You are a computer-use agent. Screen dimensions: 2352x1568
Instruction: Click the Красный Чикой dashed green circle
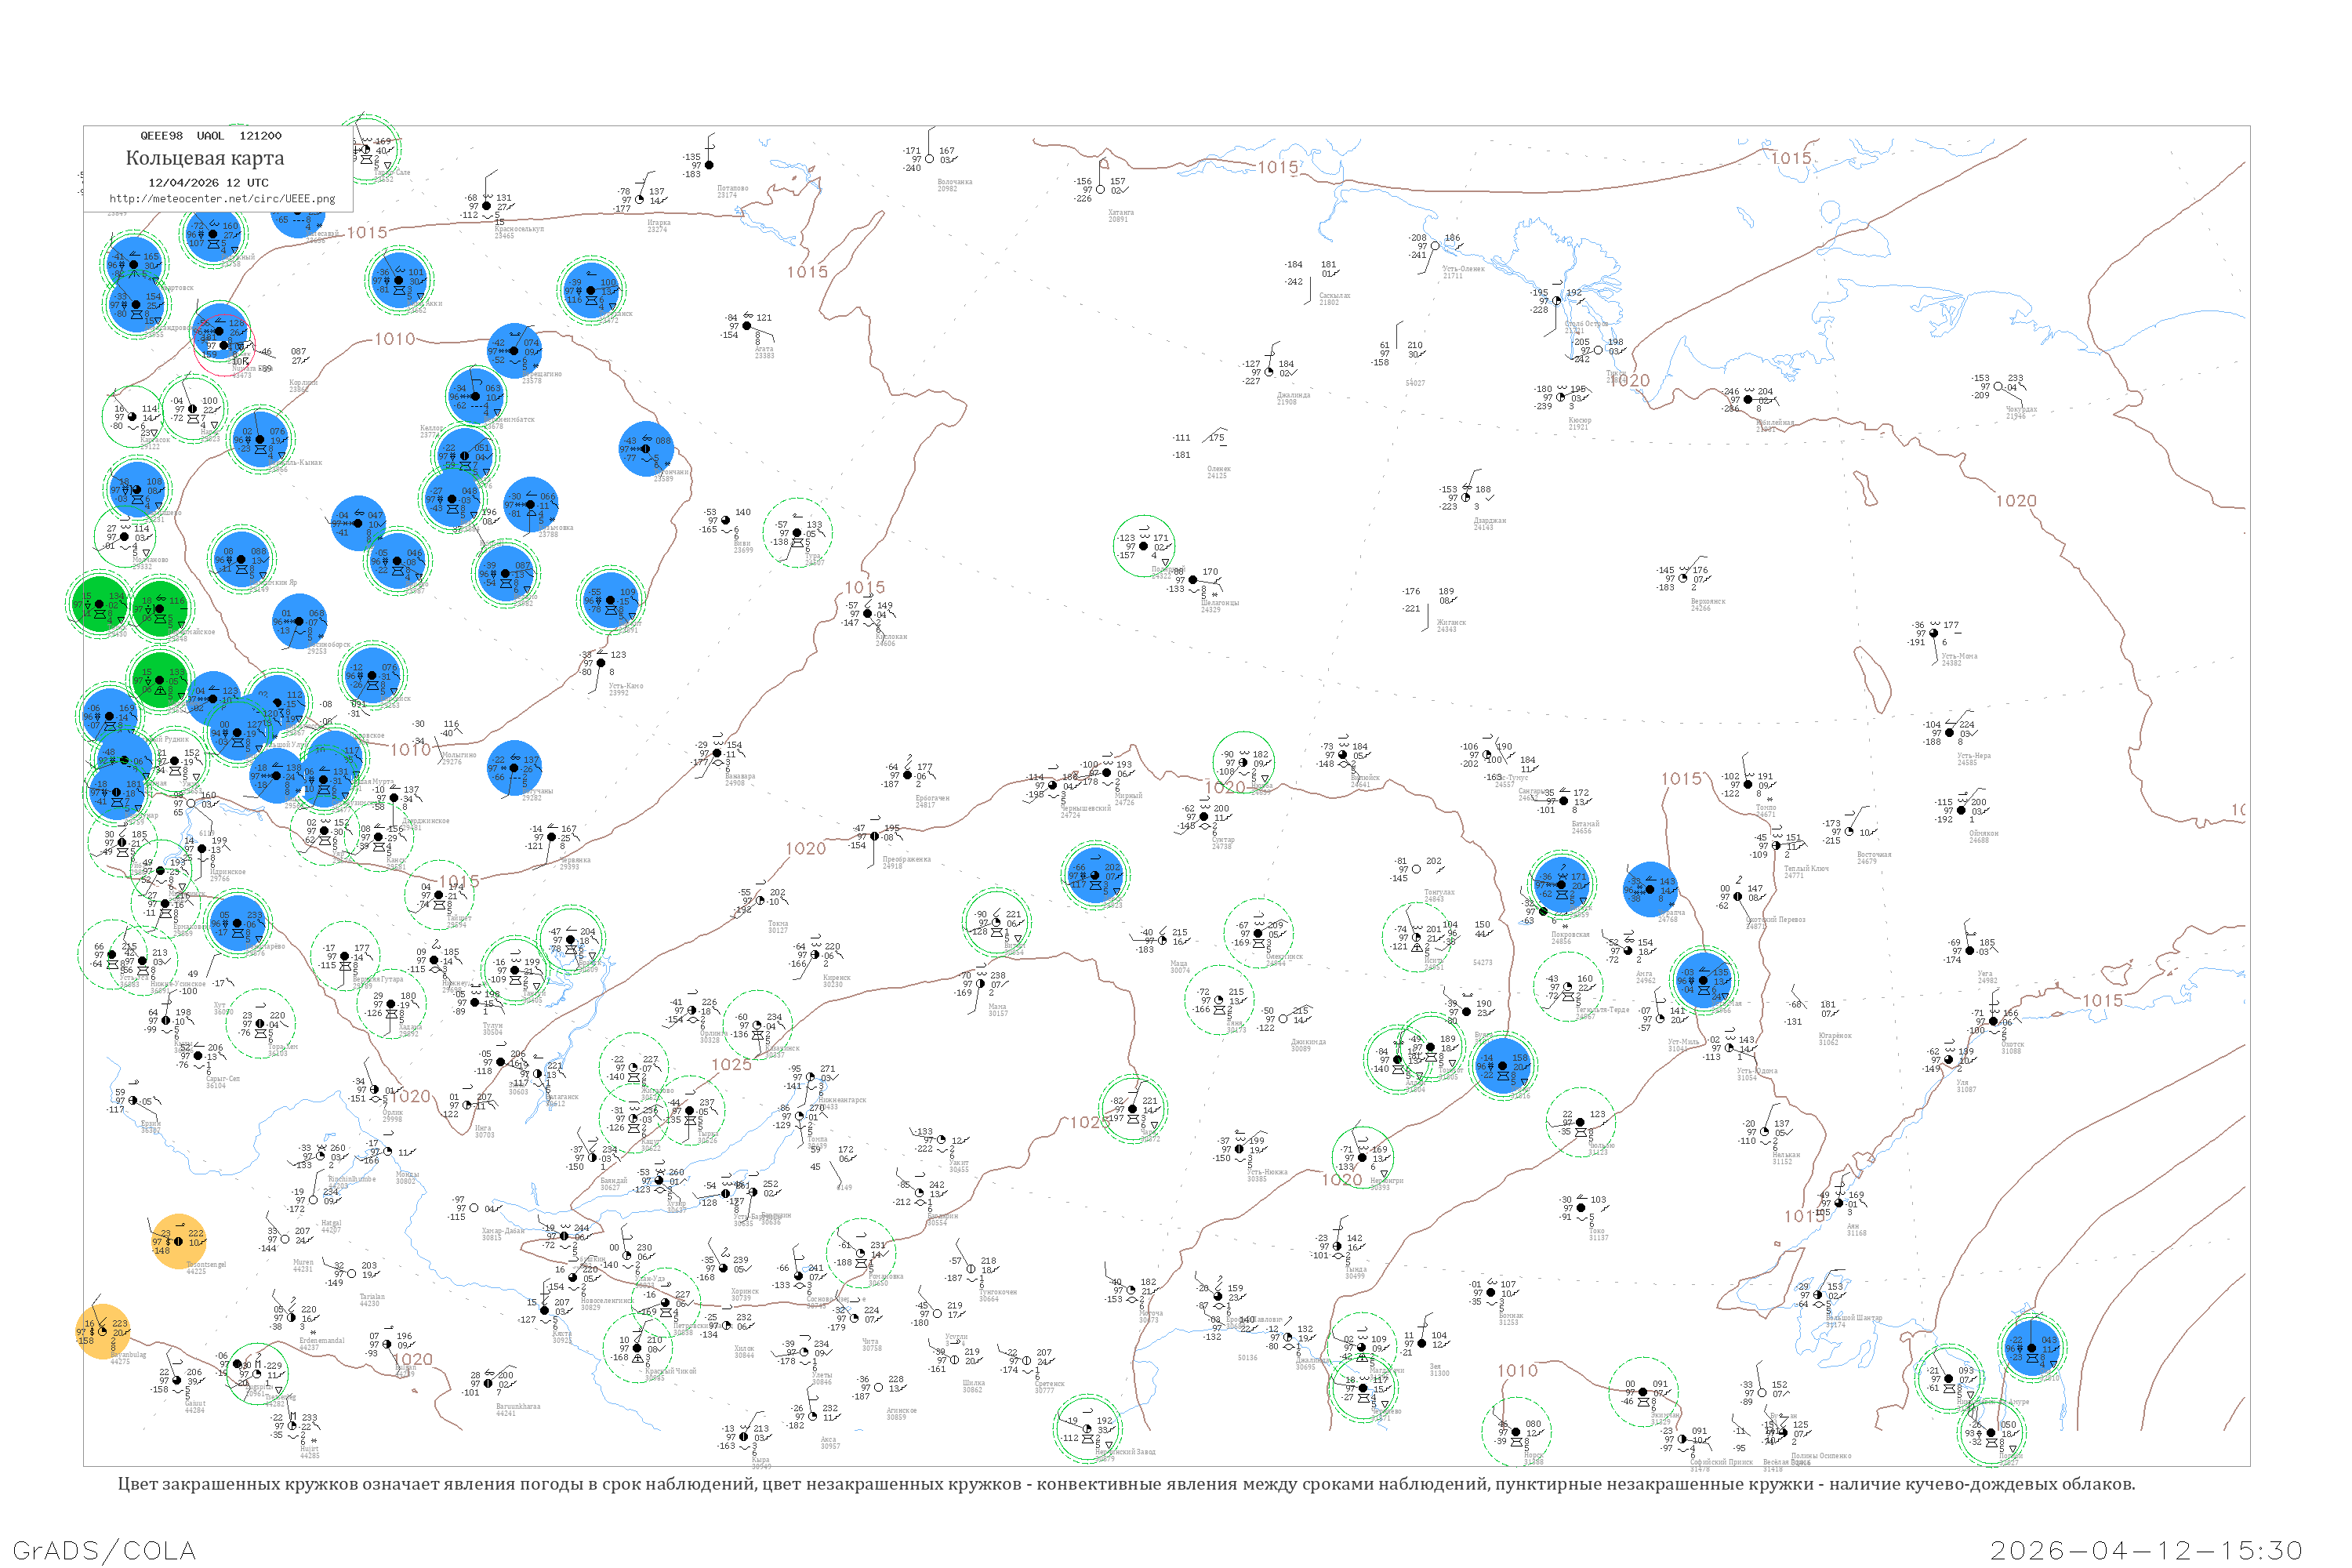(x=638, y=1348)
